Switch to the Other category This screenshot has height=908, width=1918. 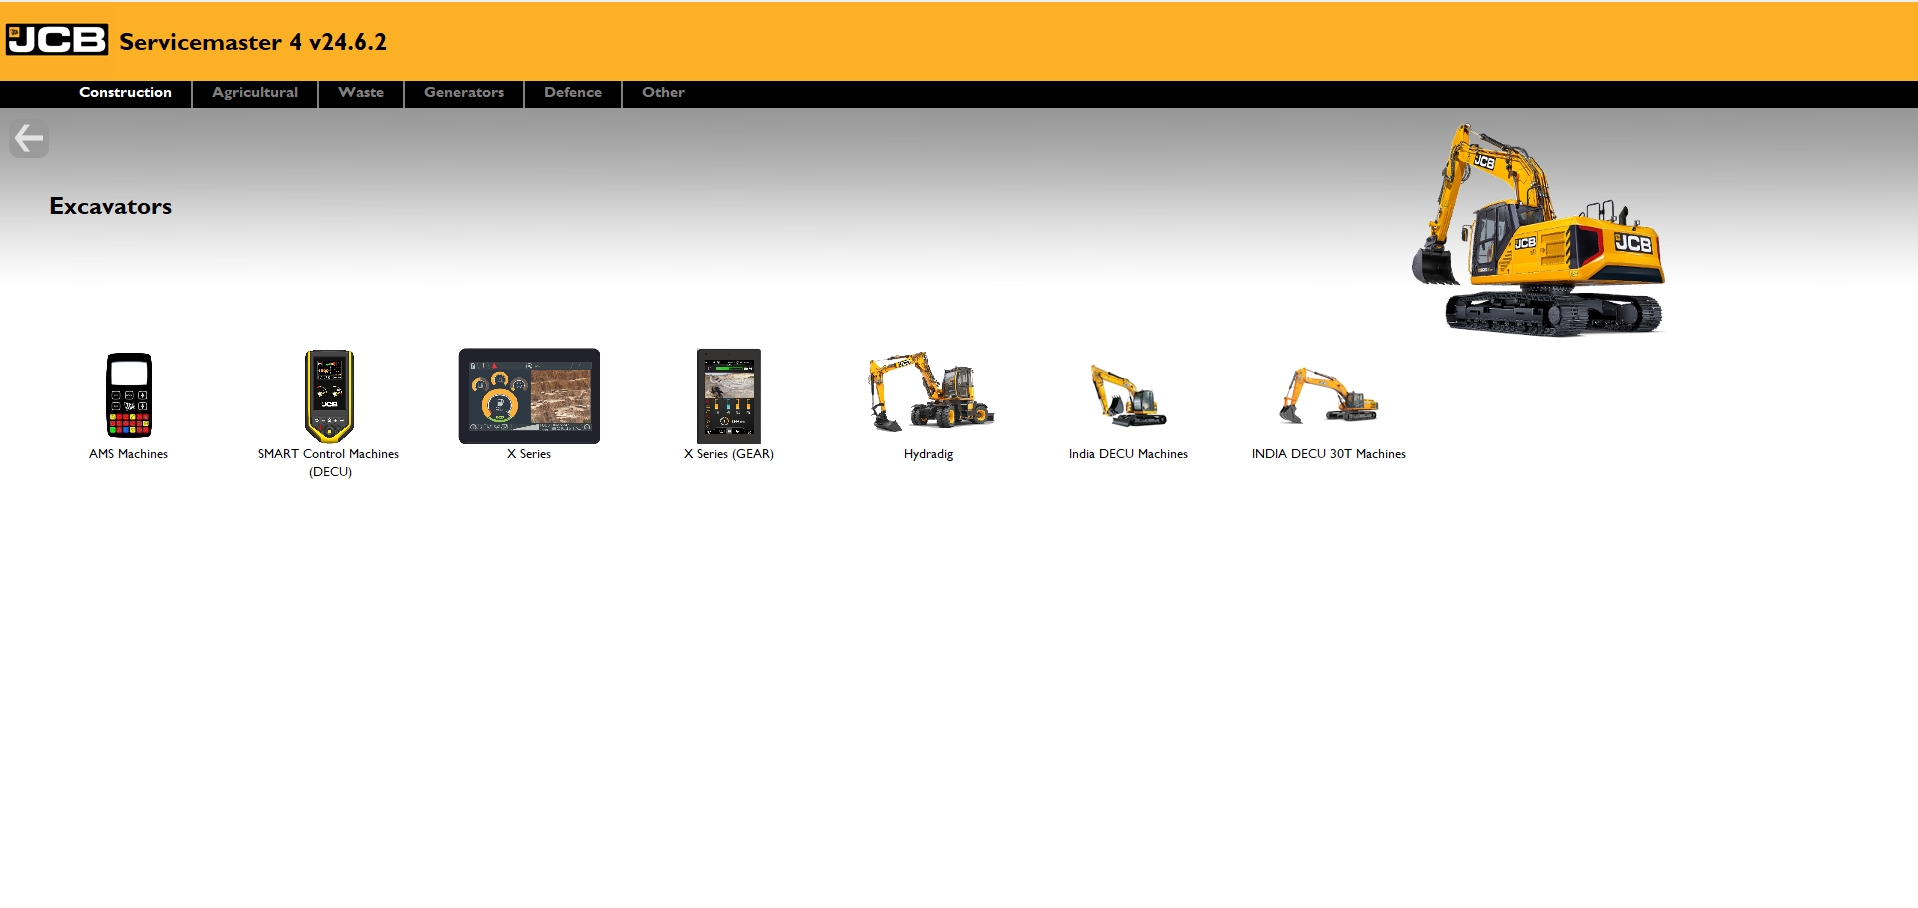click(662, 93)
